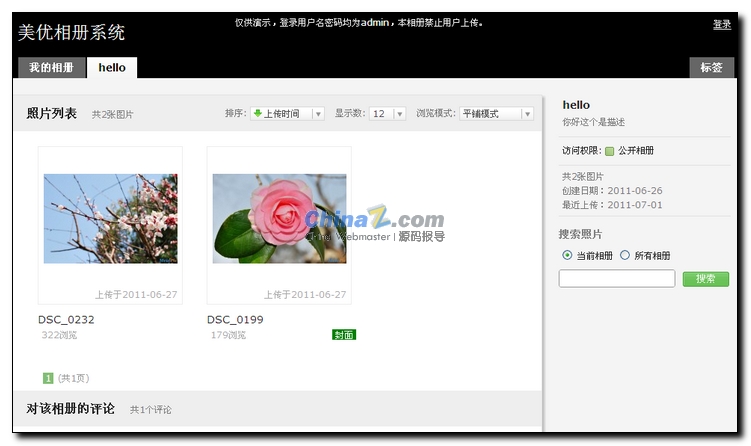Click the (共1页) page total text
The width and height of the screenshot is (751, 446).
(73, 378)
